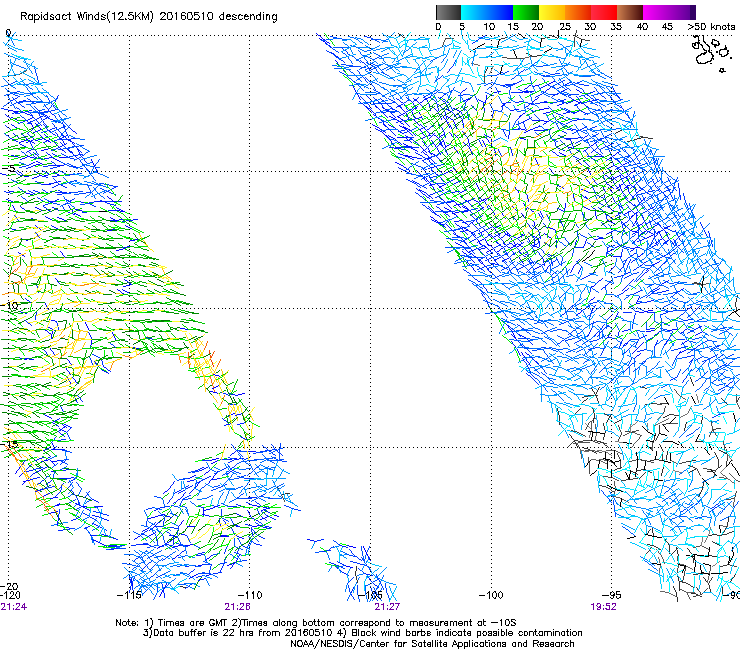Click the legend label '25'

(x=565, y=27)
